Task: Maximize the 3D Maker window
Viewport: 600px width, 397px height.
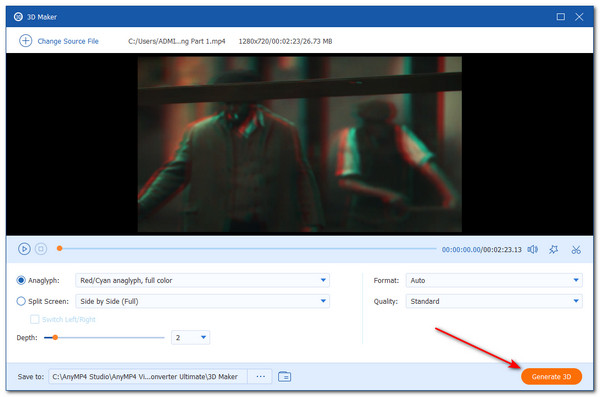Action: click(561, 17)
